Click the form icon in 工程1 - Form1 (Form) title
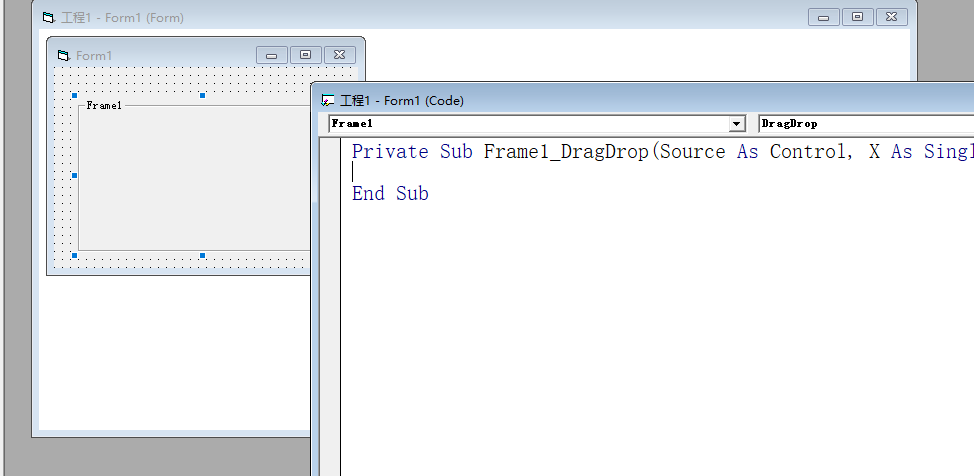The height and width of the screenshot is (476, 974). point(48,17)
